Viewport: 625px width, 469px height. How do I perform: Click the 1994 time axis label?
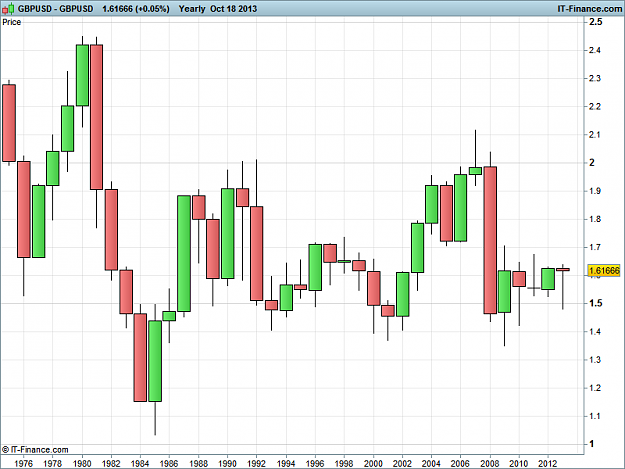point(286,463)
